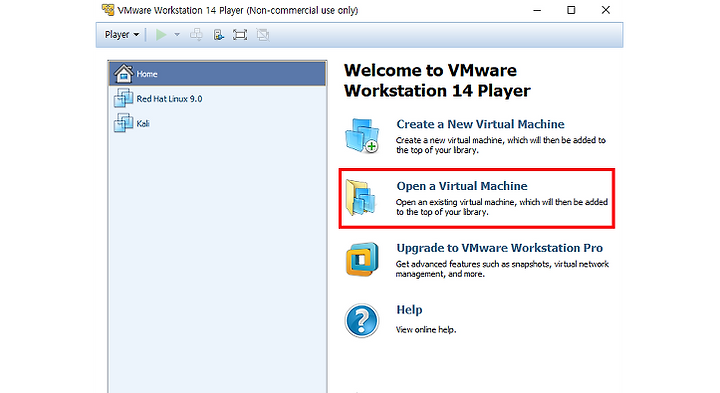Click the VMware app icon in title bar

(108, 10)
